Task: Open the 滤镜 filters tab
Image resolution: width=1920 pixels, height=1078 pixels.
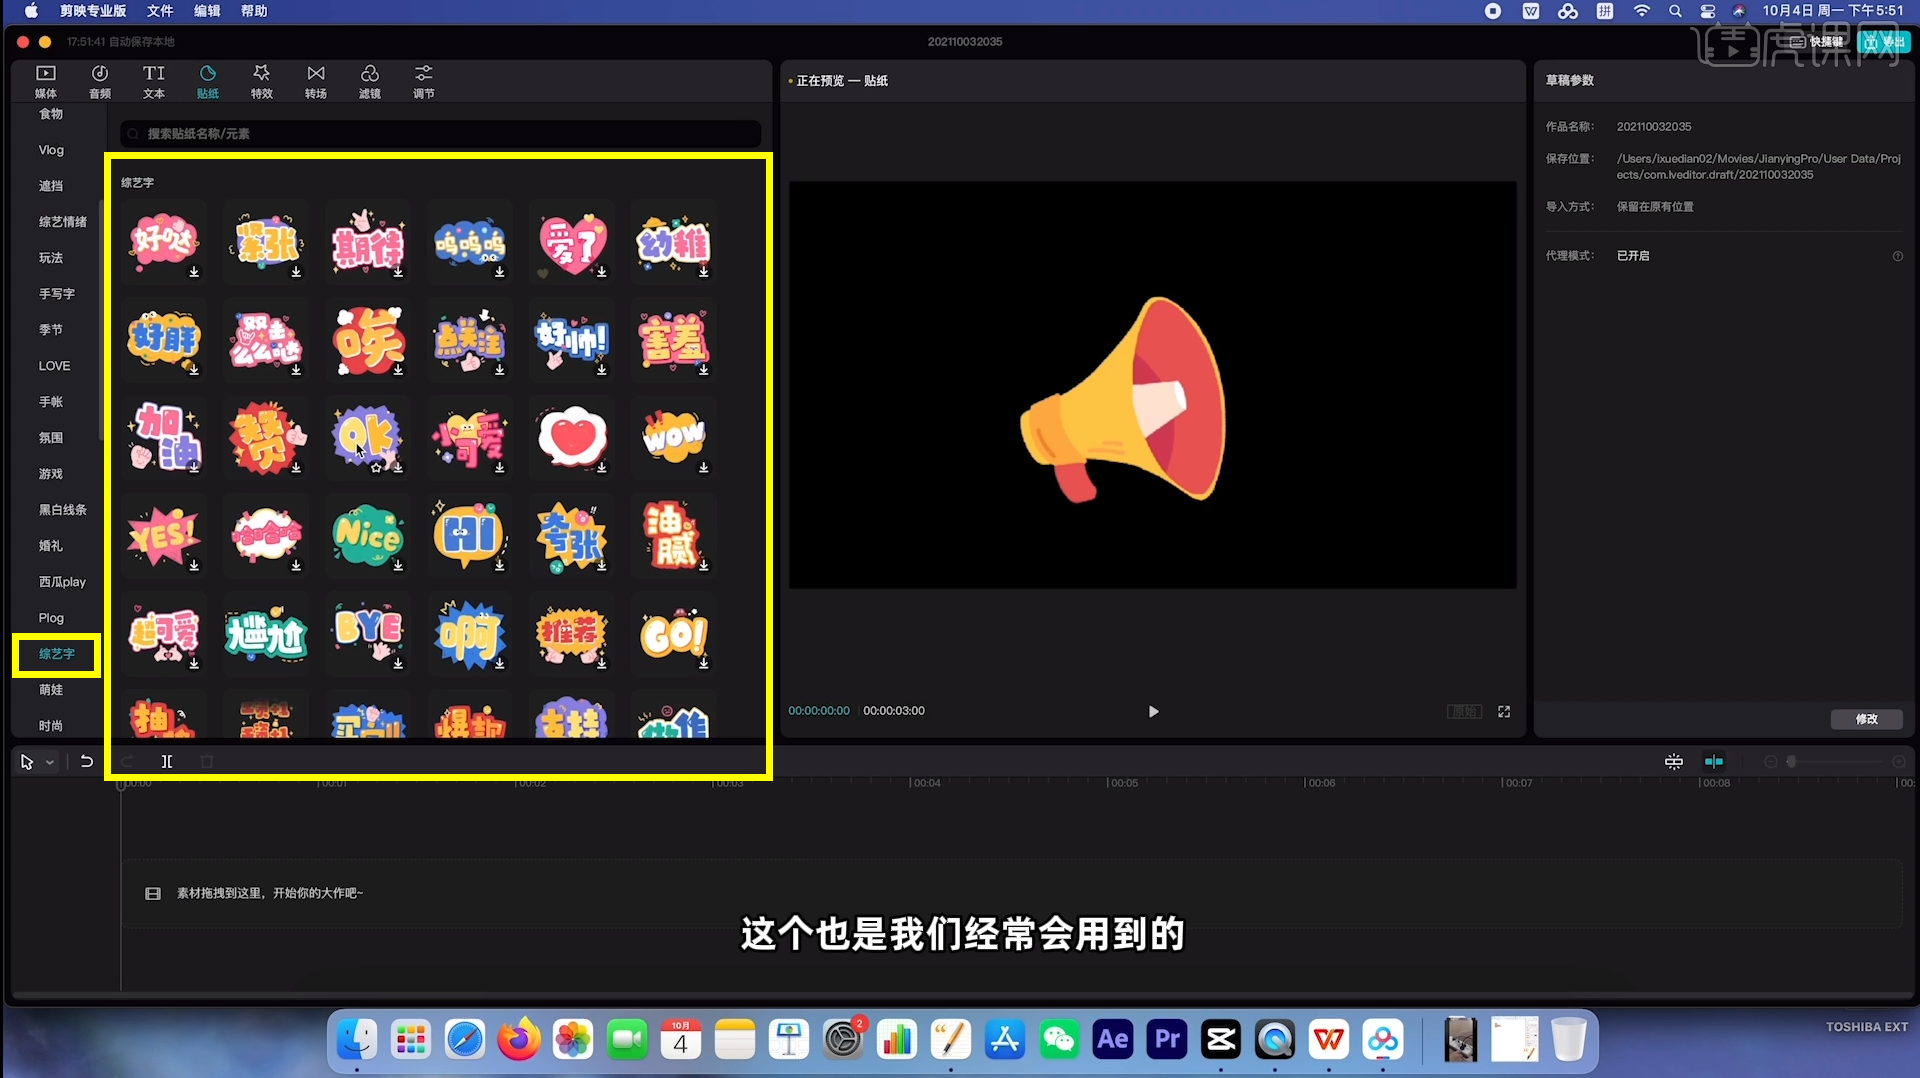Action: click(370, 81)
